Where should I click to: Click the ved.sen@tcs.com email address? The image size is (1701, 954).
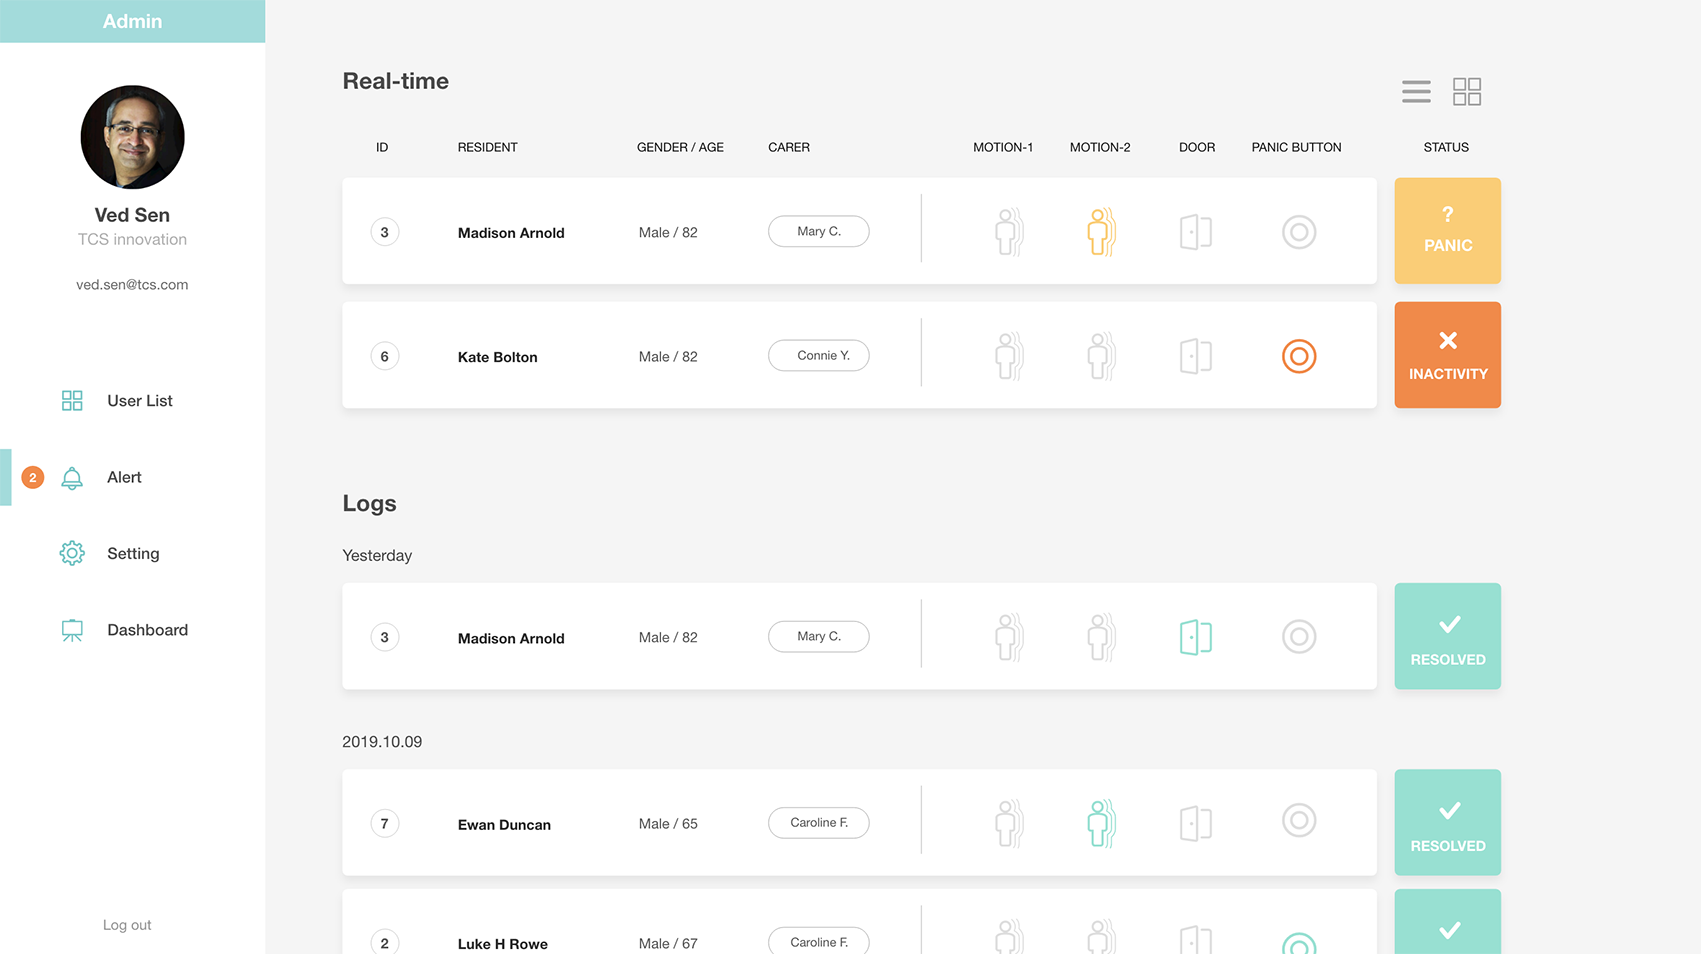point(132,285)
